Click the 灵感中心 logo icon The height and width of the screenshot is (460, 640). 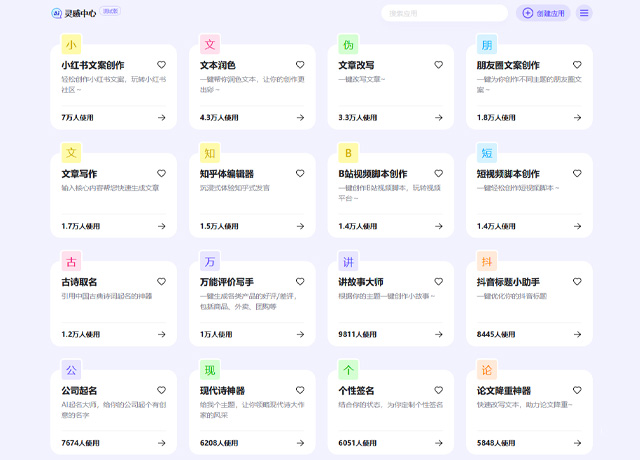(x=57, y=13)
